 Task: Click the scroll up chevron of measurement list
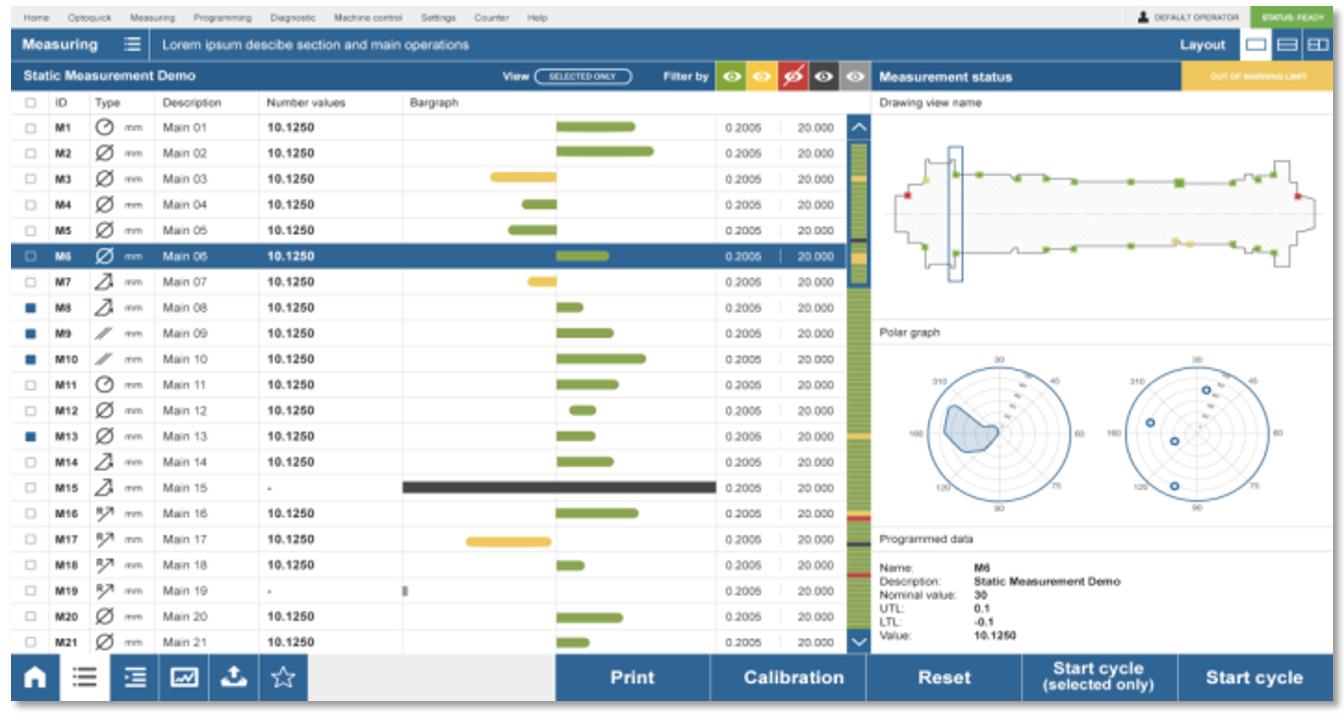[858, 128]
